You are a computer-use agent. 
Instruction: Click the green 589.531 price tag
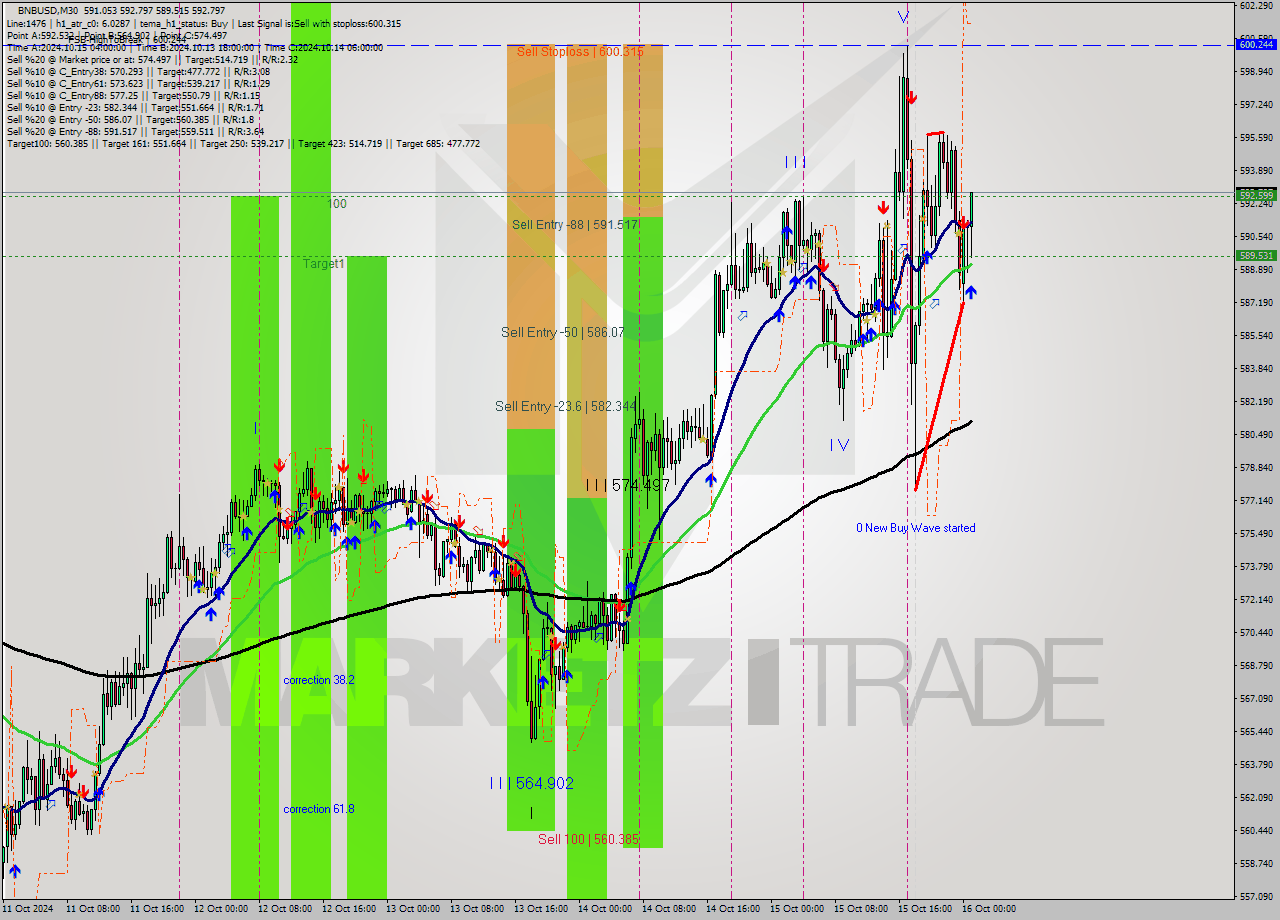(x=1256, y=256)
